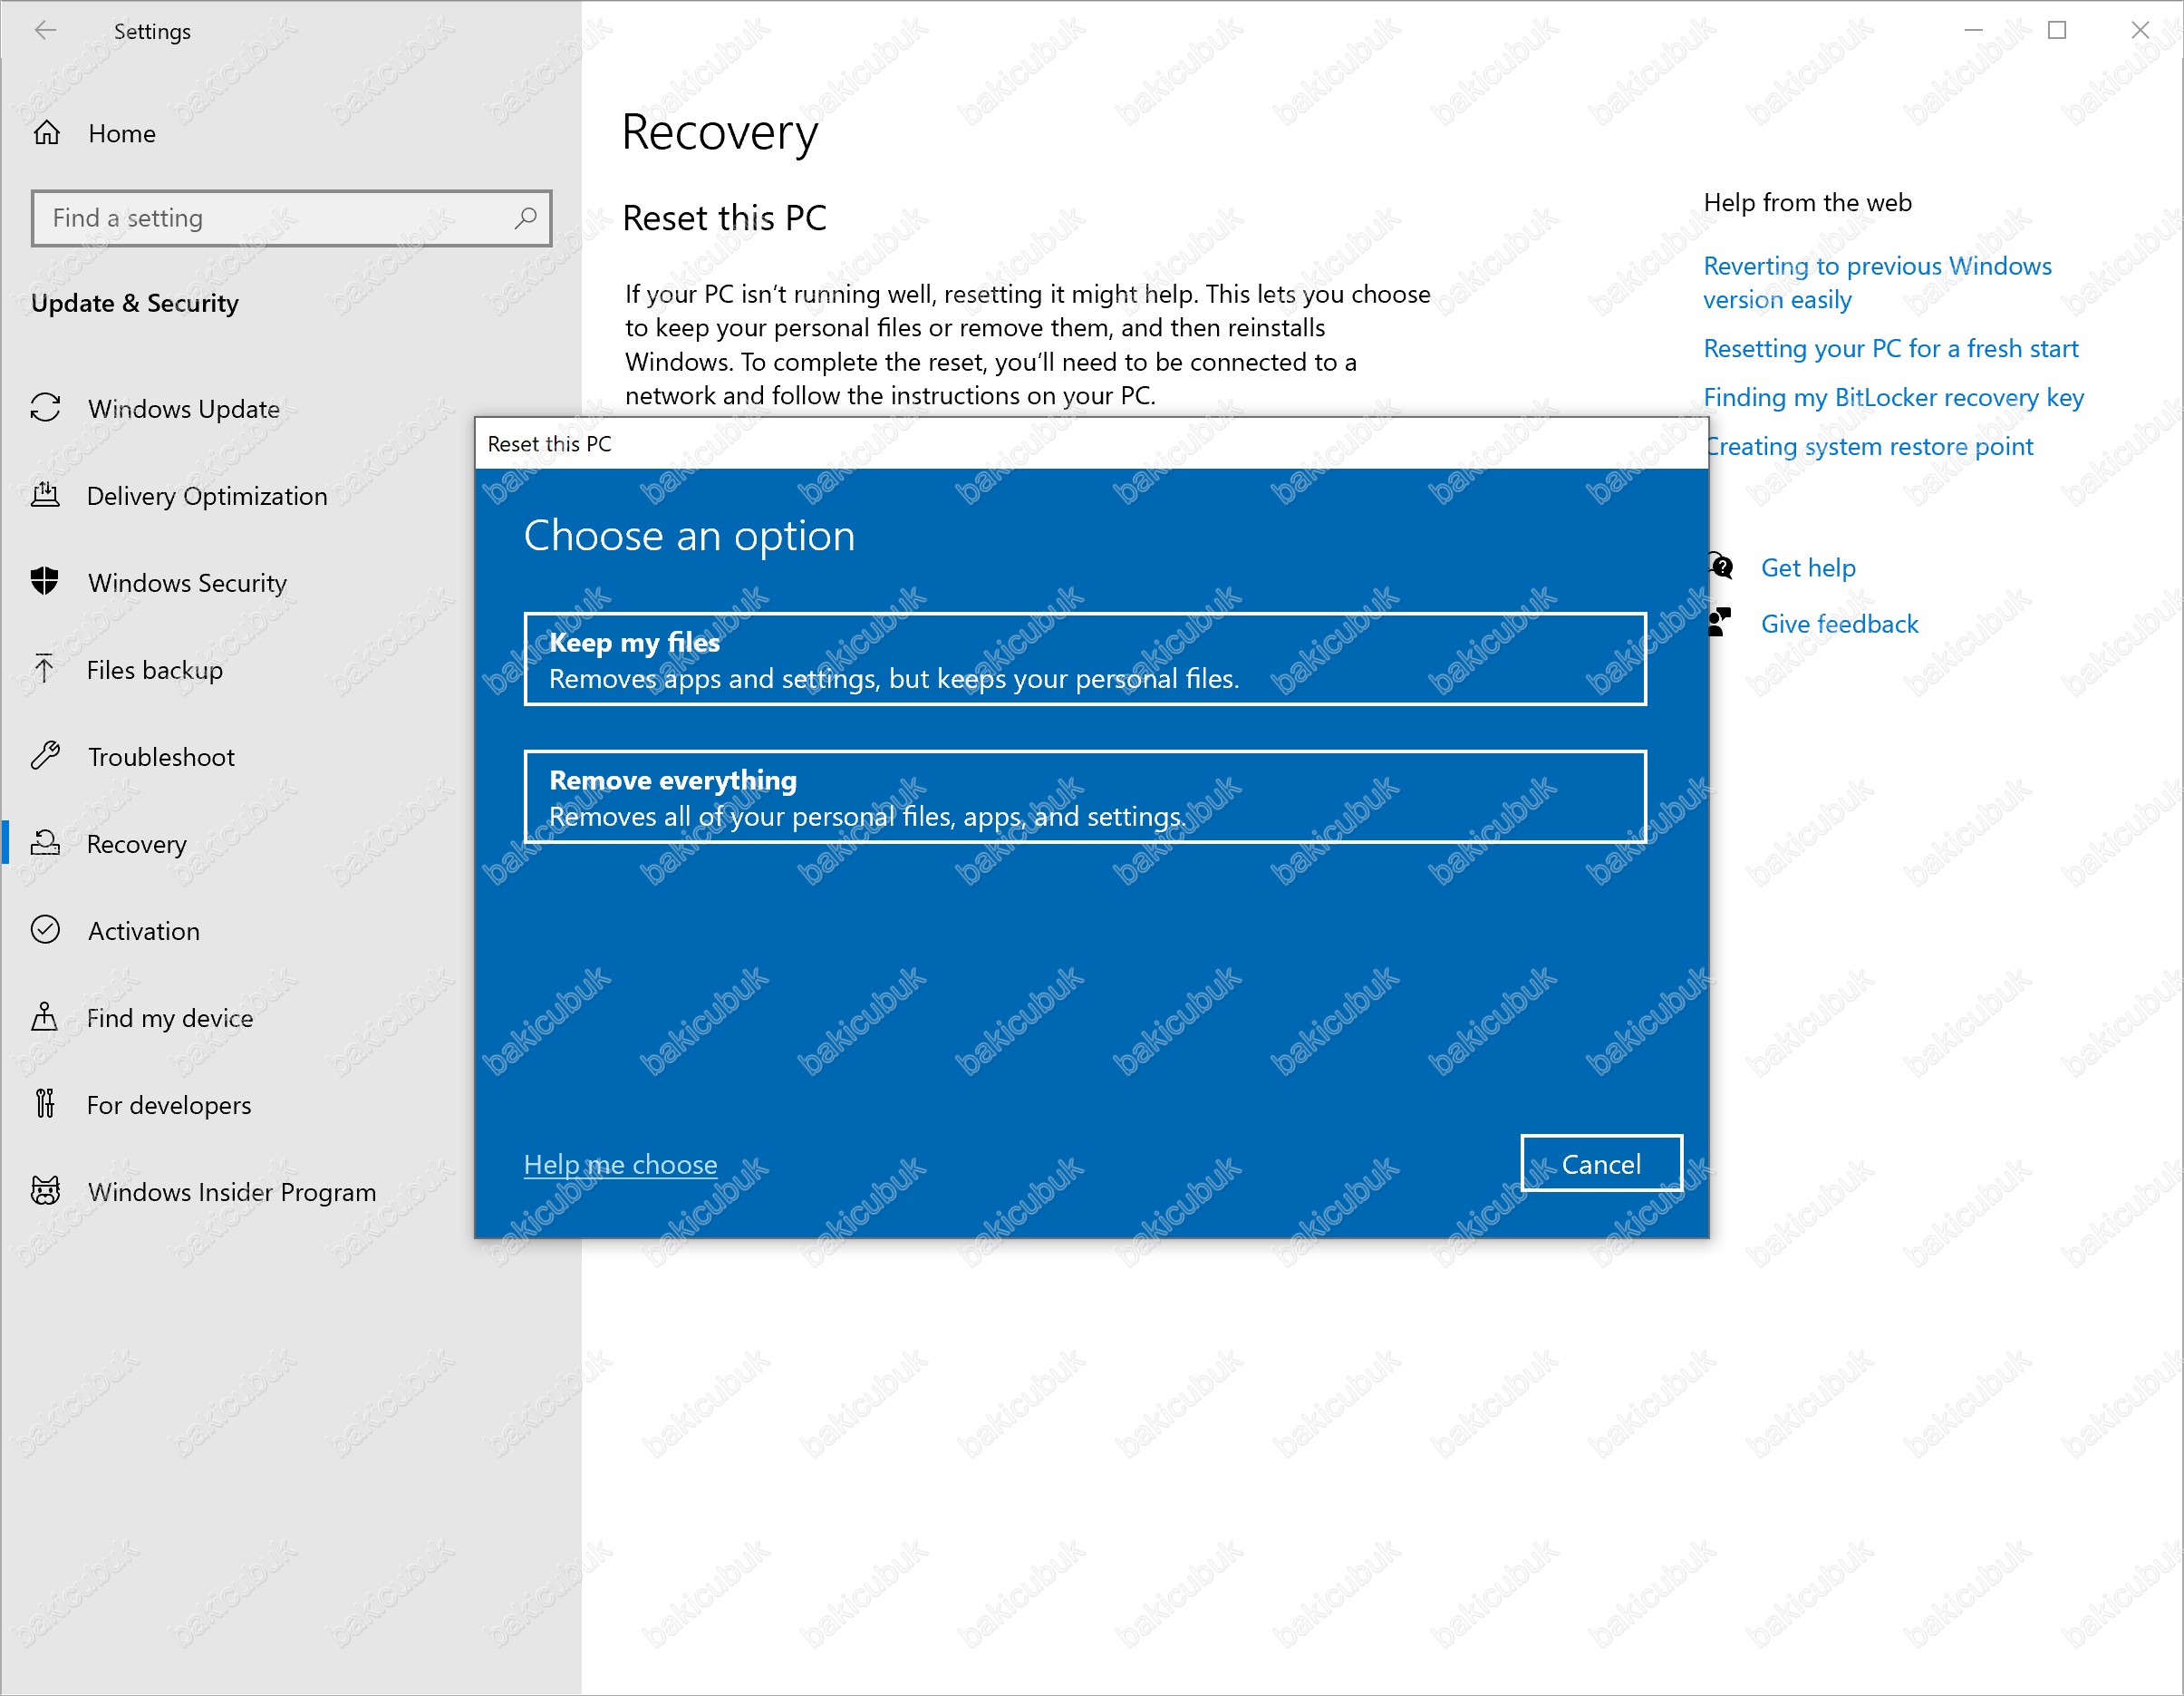The image size is (2184, 1696).
Task: Open Windows Update section
Action: [x=184, y=409]
